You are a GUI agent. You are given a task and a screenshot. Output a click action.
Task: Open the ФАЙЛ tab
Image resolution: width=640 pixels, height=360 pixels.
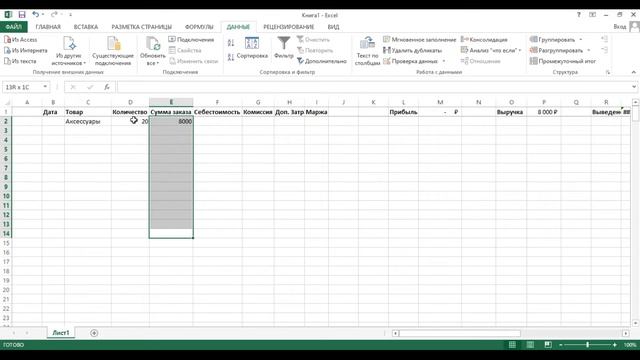tap(13, 27)
